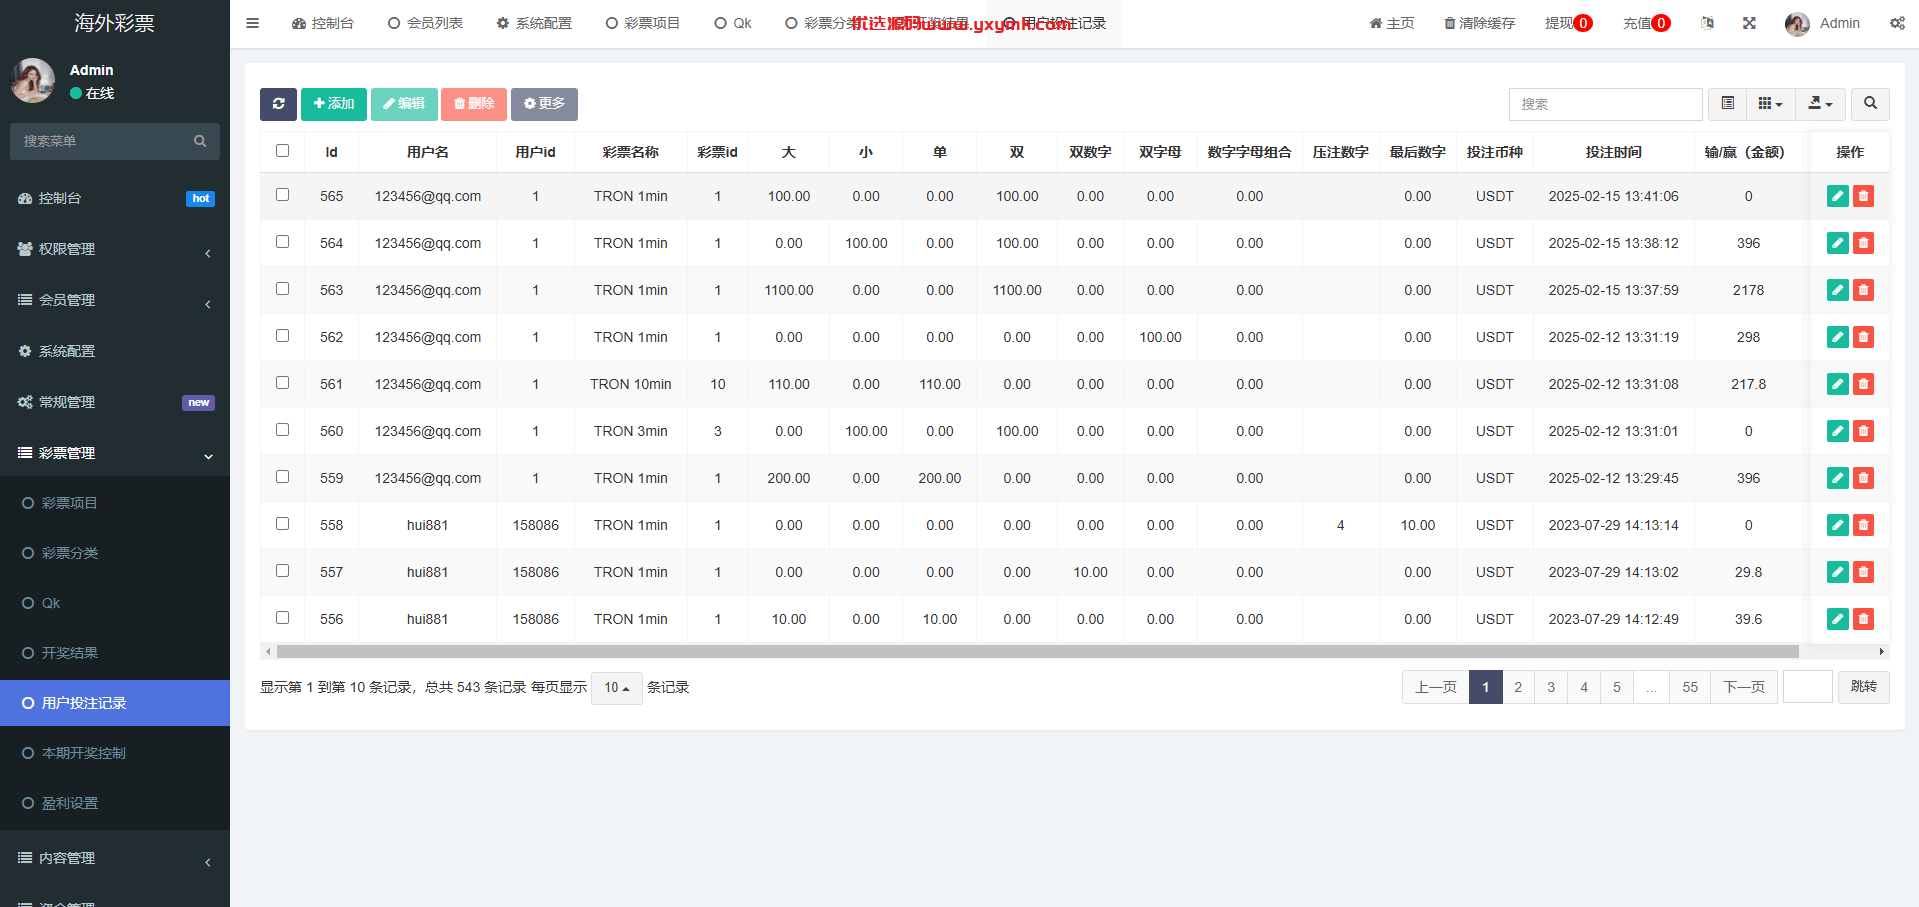1919x907 pixels.
Task: Switch to the 系统配置 tab
Action: pyautogui.click(x=534, y=23)
